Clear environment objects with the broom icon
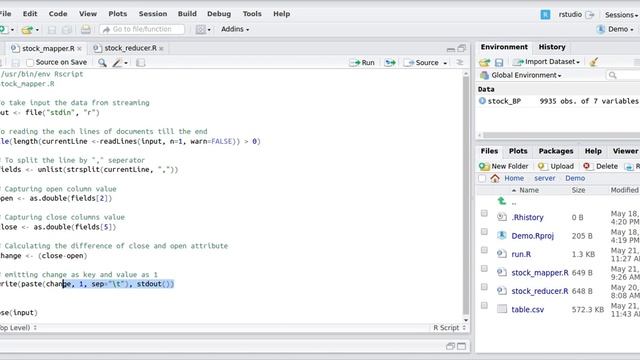Screen dimensions: 640x360 594,62
